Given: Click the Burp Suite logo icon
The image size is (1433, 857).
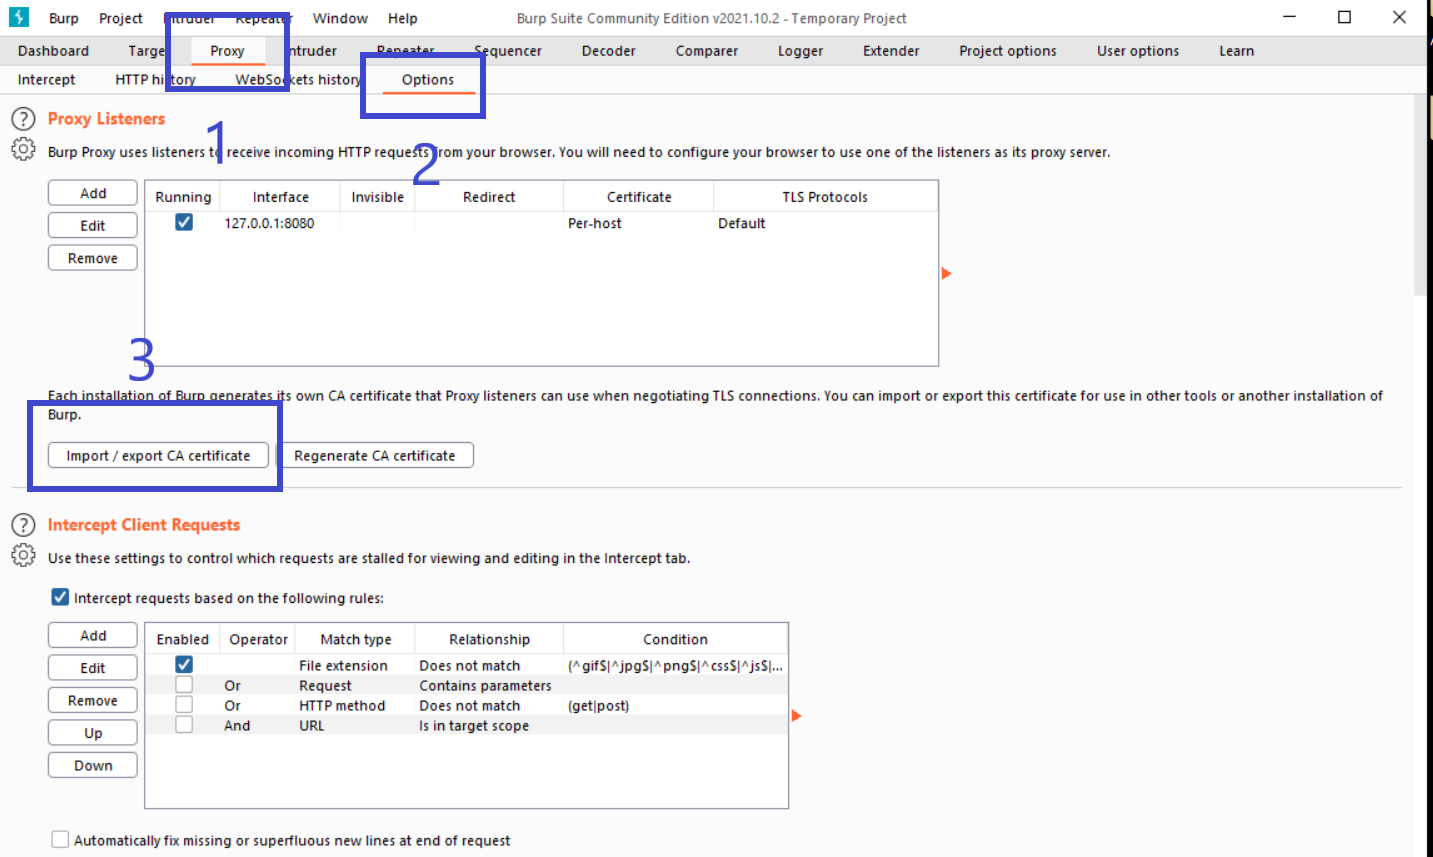Looking at the screenshot, I should tap(19, 17).
